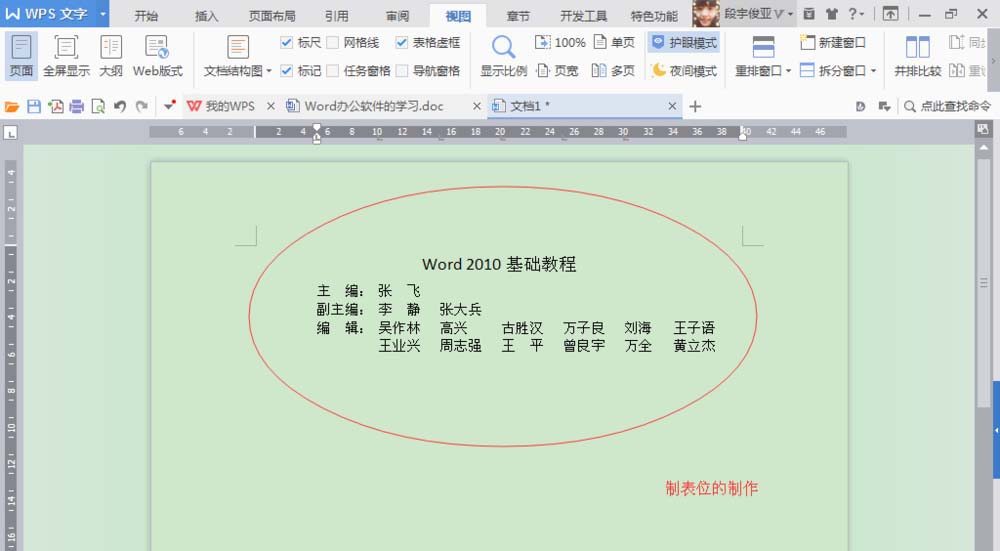This screenshot has height=551, width=1000.
Task: Open the WPS 文字 application menu arrow
Action: [103, 13]
